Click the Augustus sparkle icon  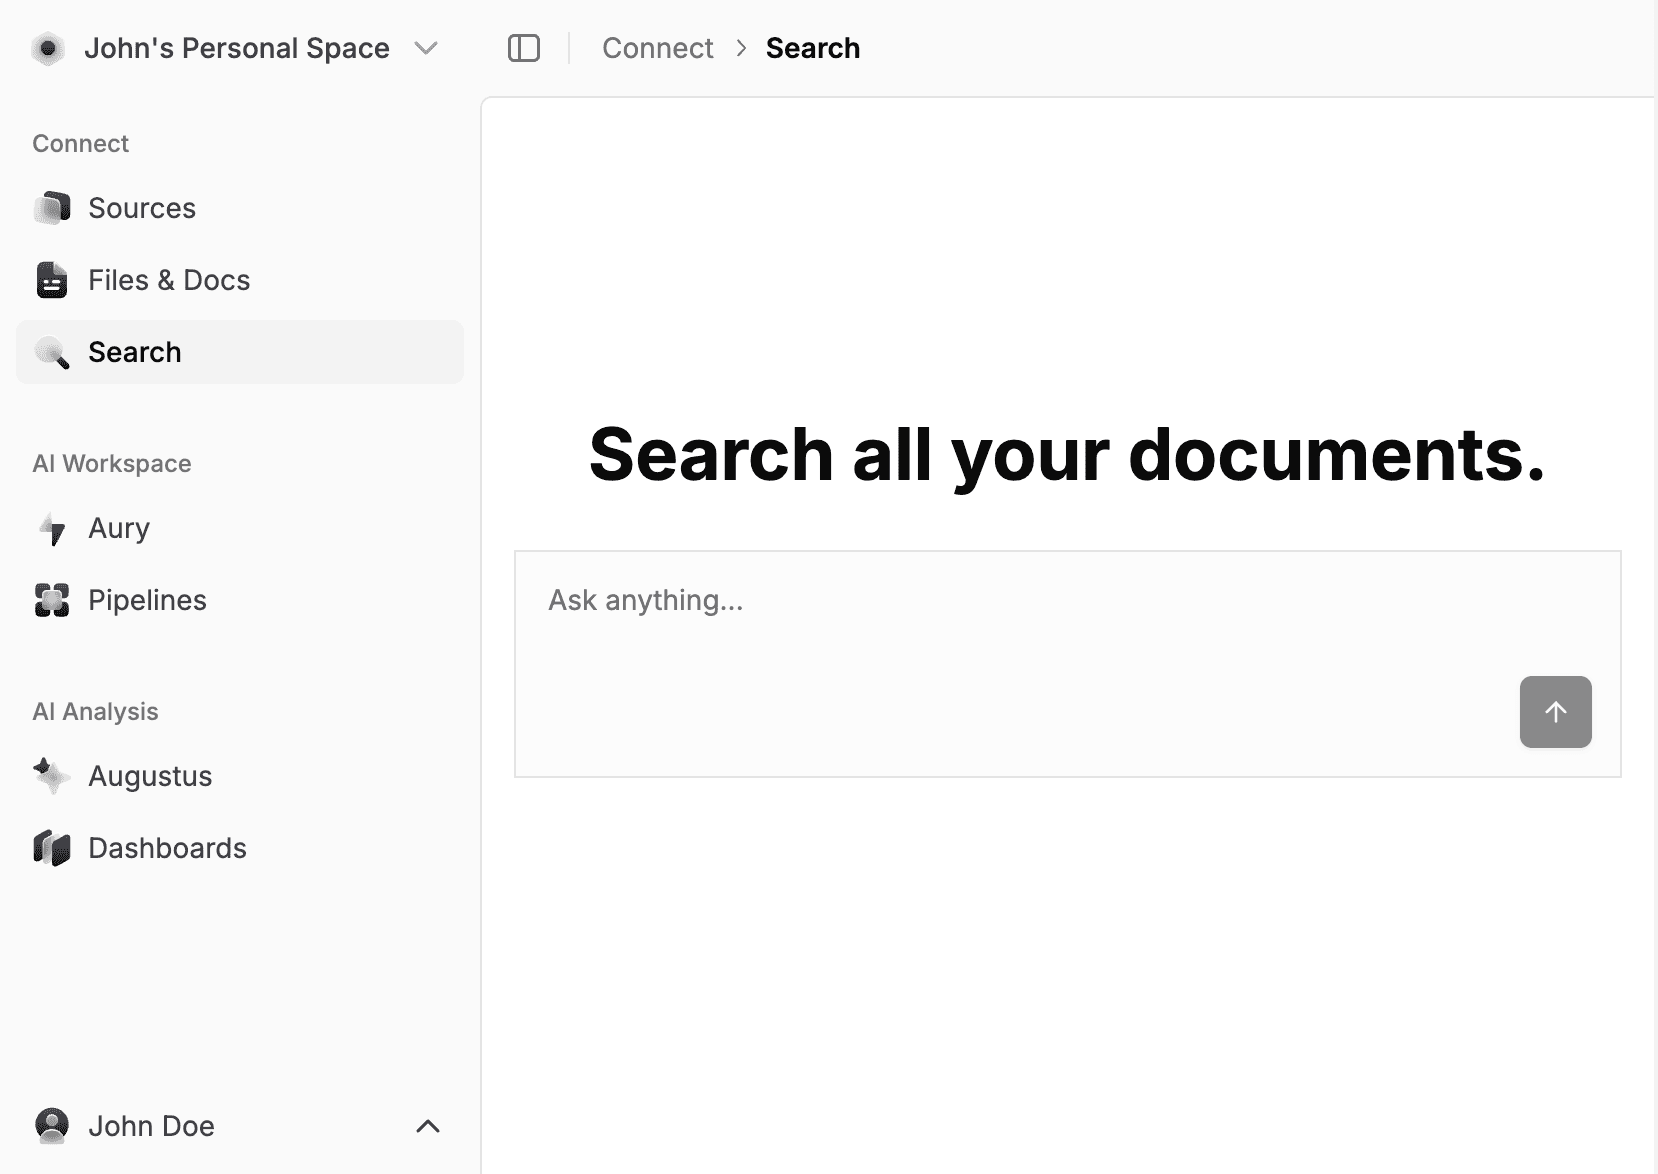click(50, 775)
